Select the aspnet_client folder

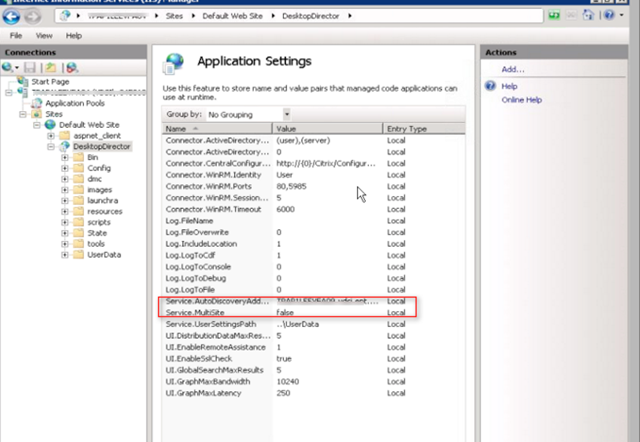coord(97,135)
